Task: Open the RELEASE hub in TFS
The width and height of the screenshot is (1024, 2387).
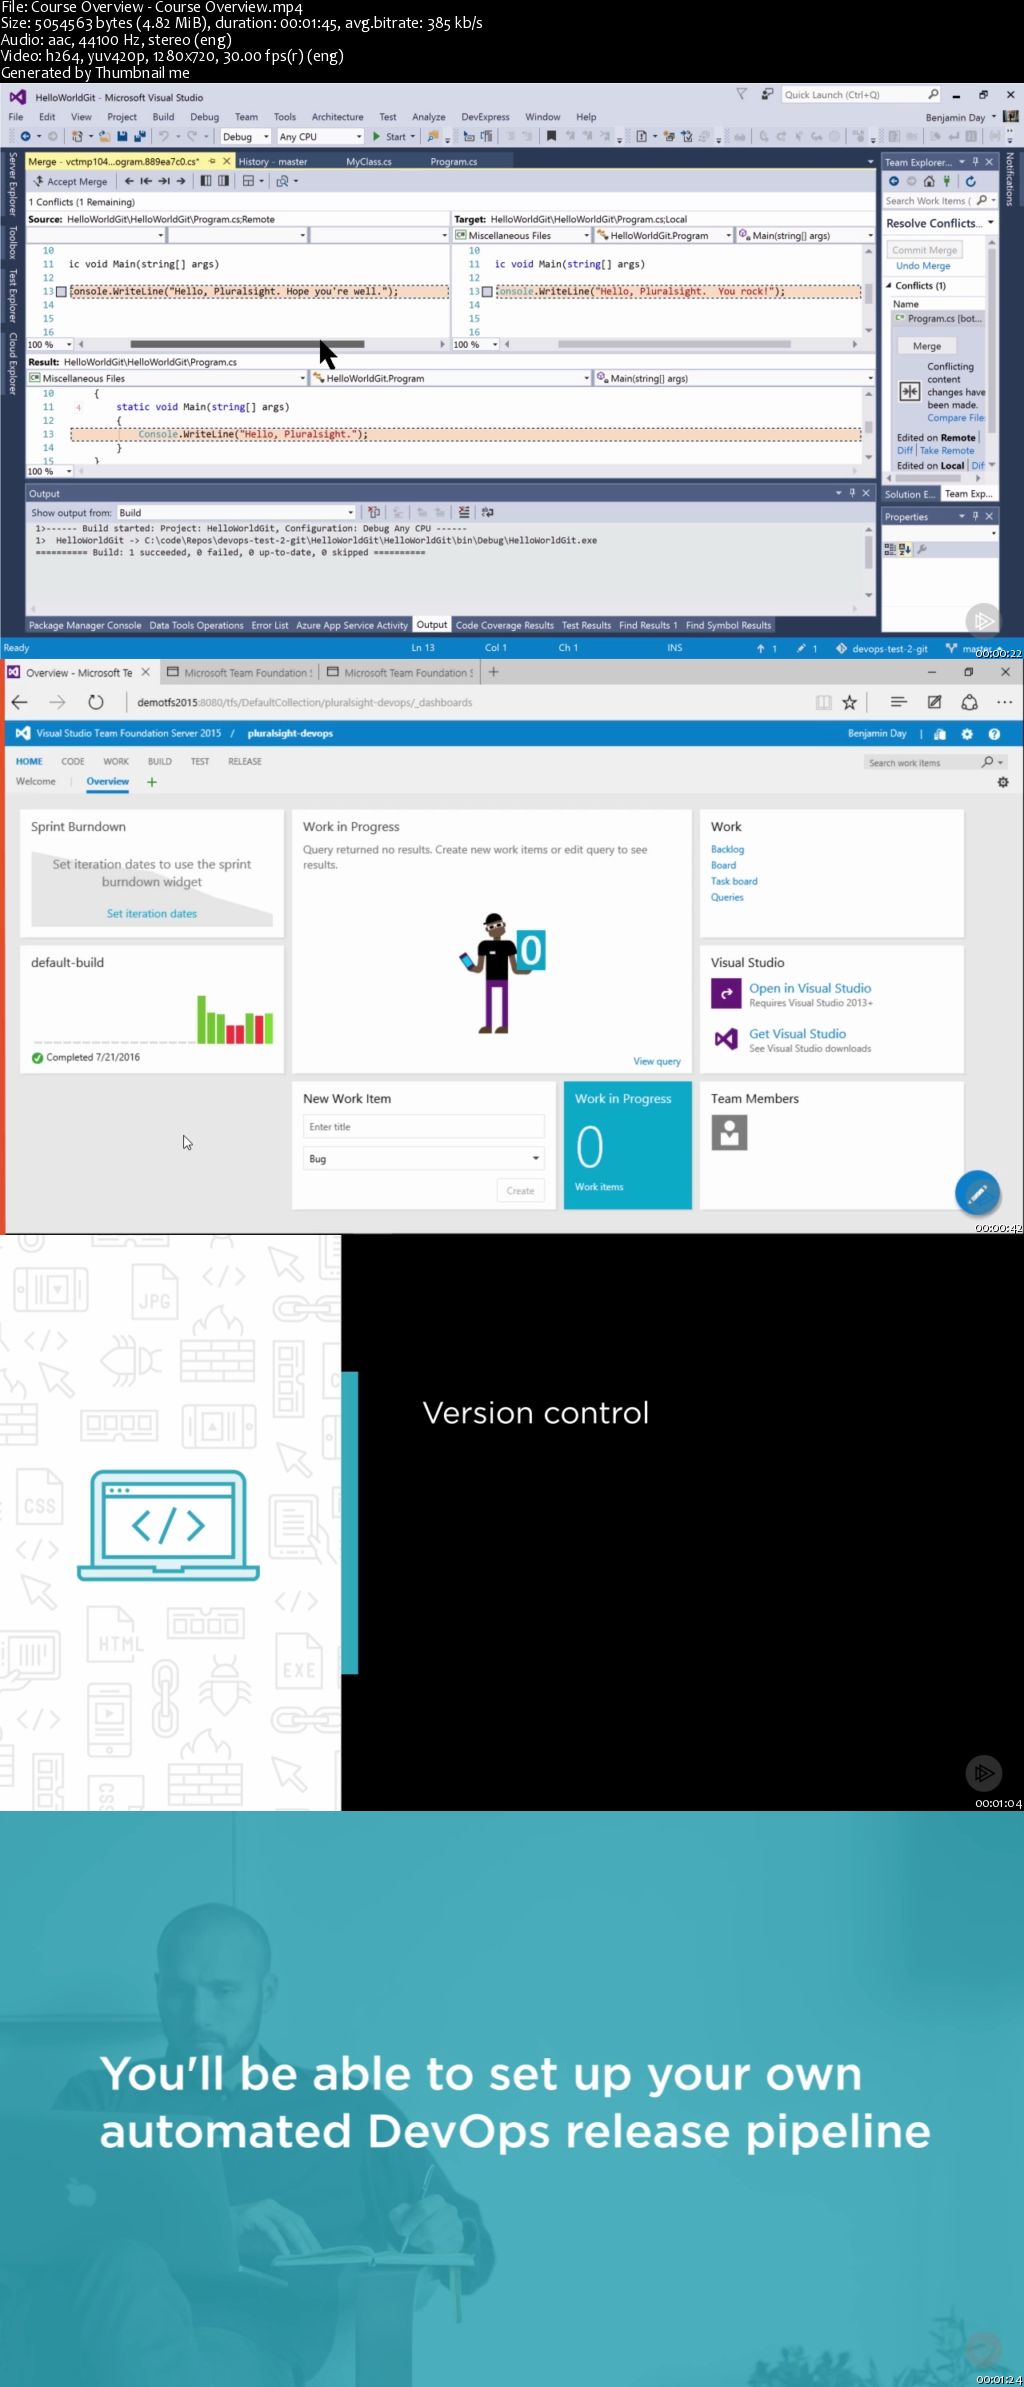Action: pos(244,761)
